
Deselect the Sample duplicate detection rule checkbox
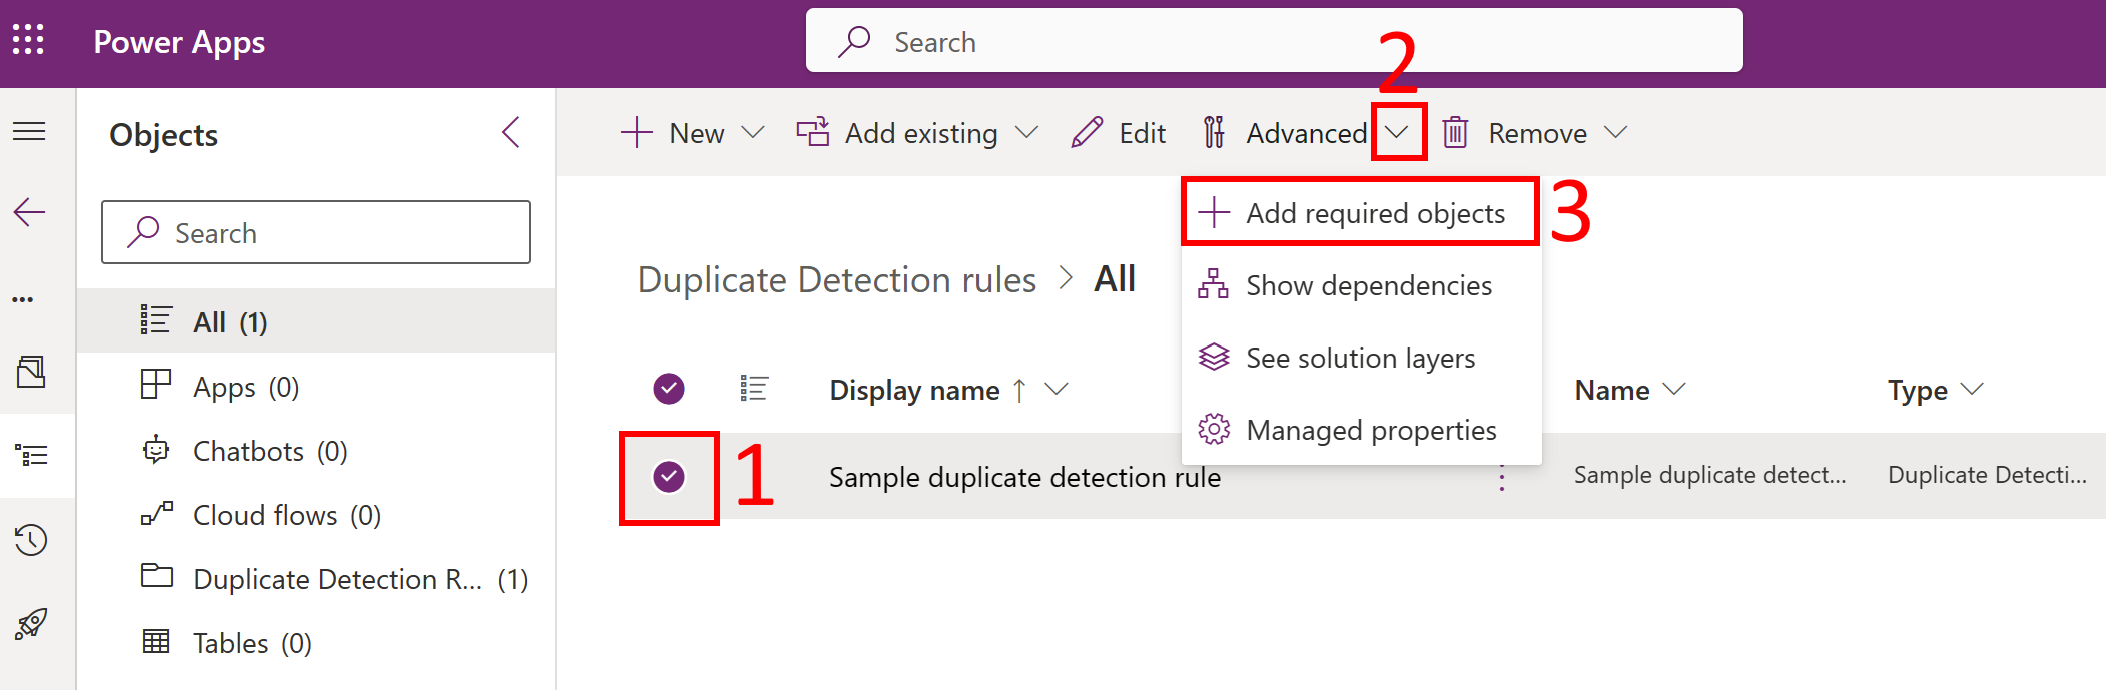pyautogui.click(x=669, y=477)
